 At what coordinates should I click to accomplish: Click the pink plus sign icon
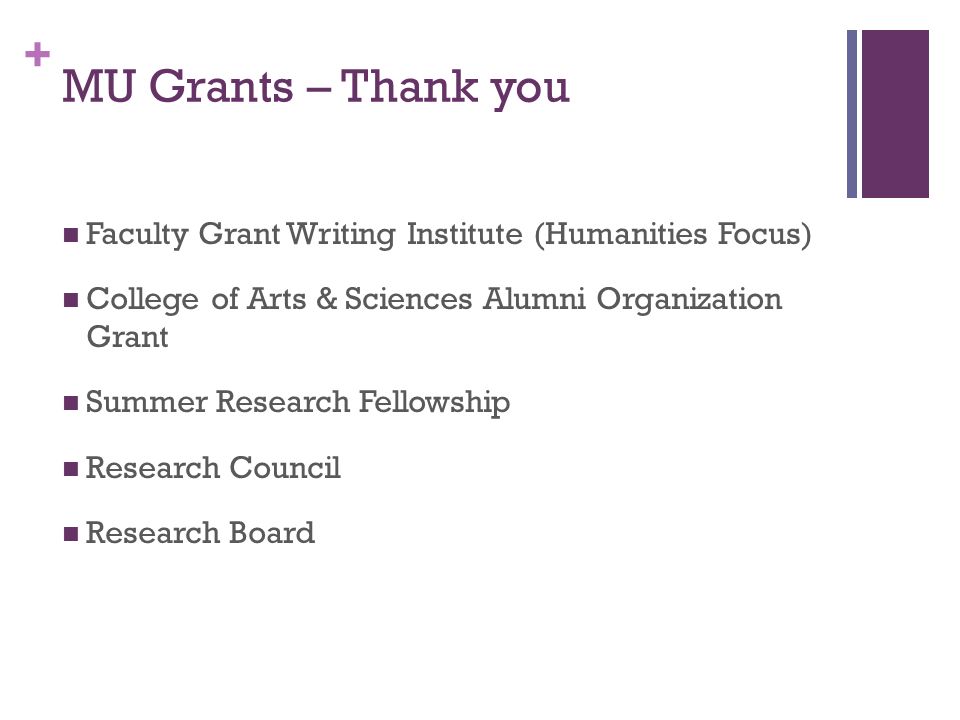(x=37, y=54)
